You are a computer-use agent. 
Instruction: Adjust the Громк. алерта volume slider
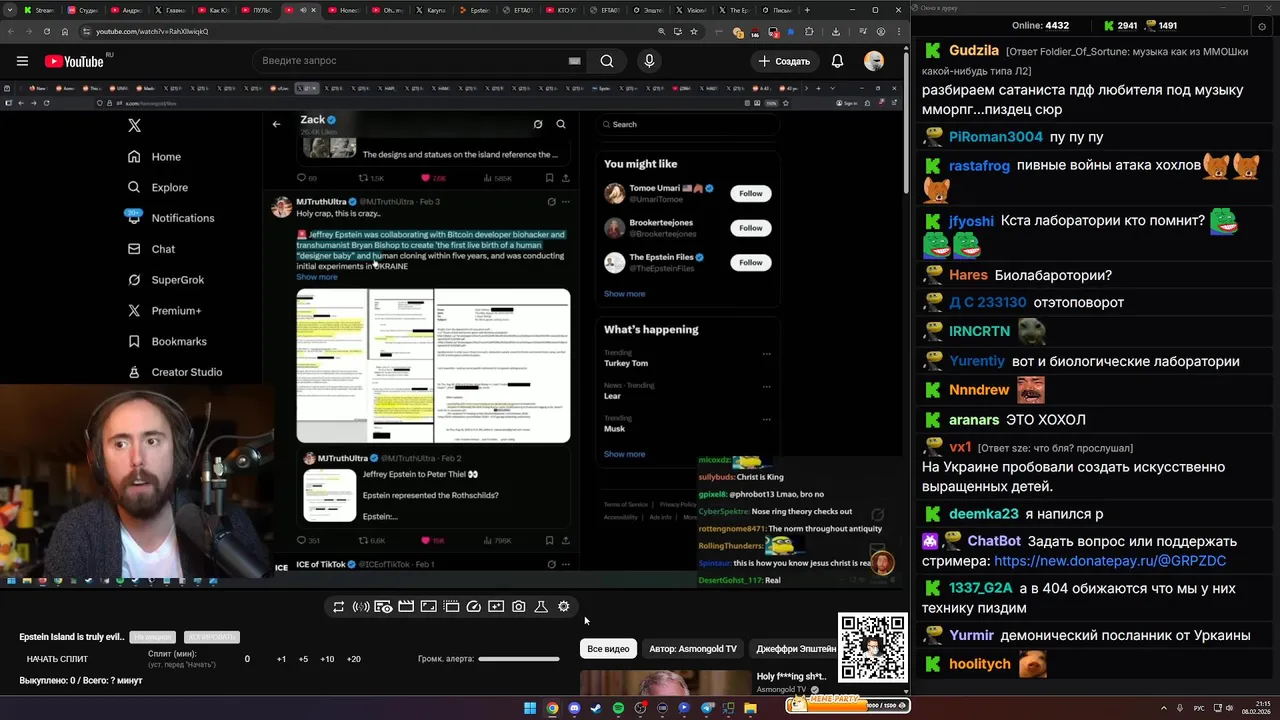518,659
